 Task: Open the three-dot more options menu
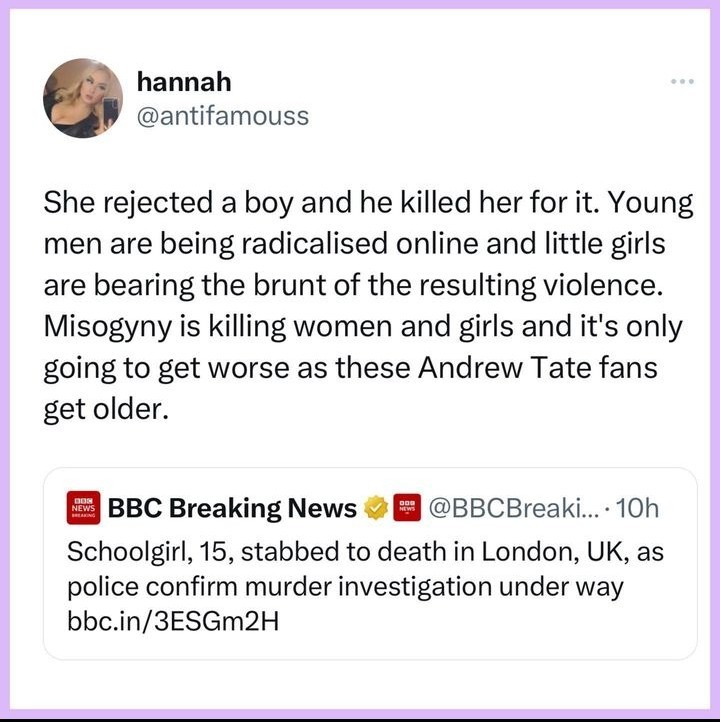coord(682,82)
